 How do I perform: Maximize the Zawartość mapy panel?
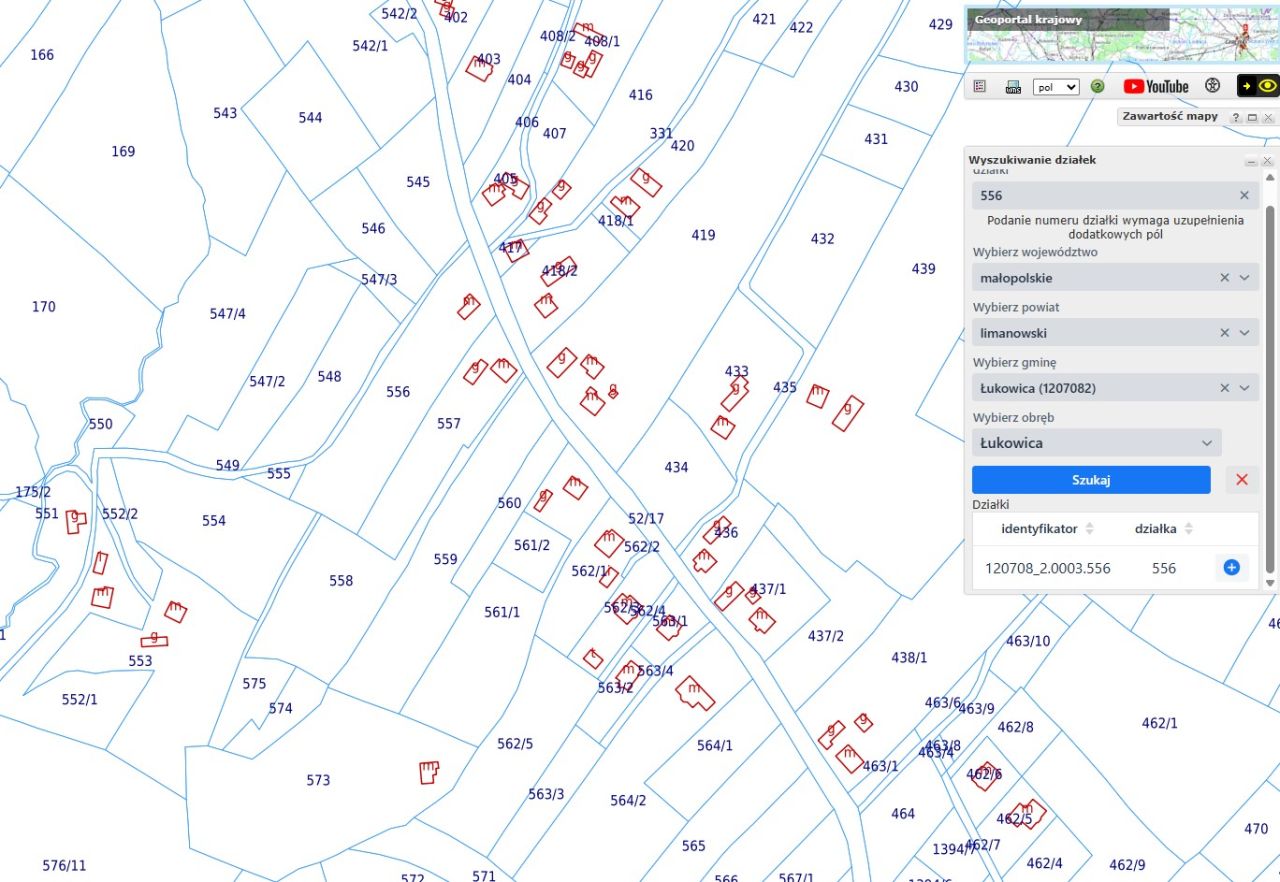point(1252,117)
